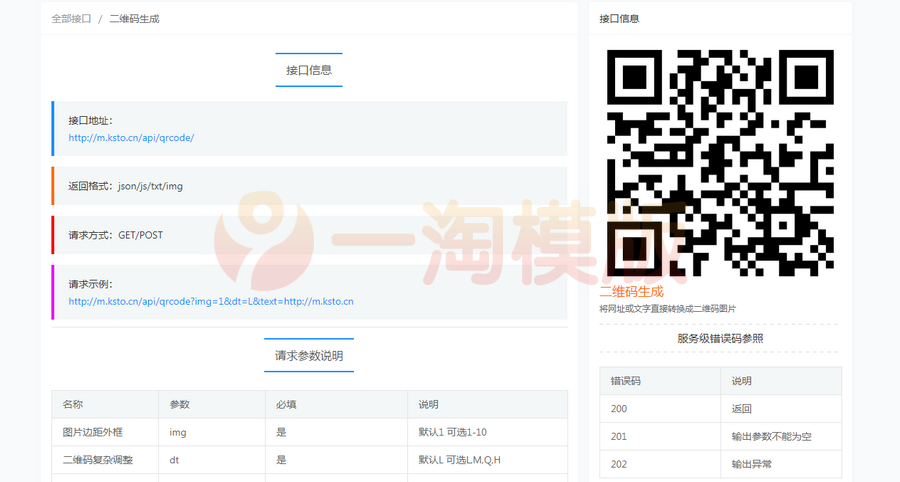Select the 服务级错误码参照 heading
Viewport: 900px width, 482px height.
click(x=720, y=339)
